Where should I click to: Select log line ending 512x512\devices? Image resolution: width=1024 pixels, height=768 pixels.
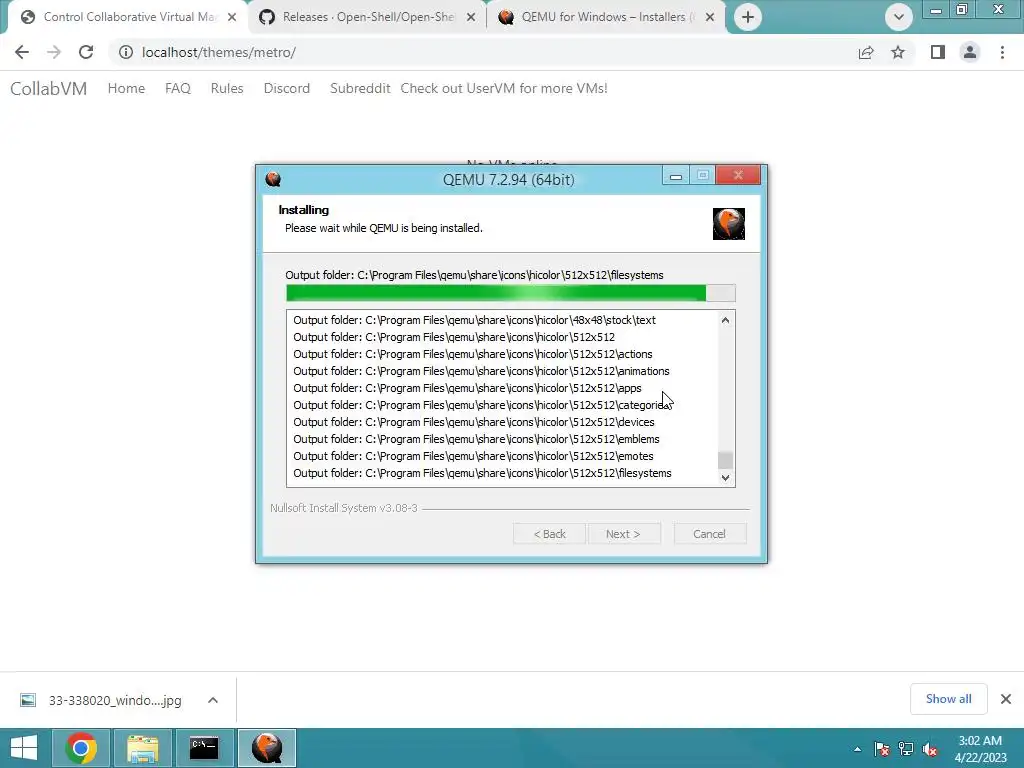click(473, 422)
